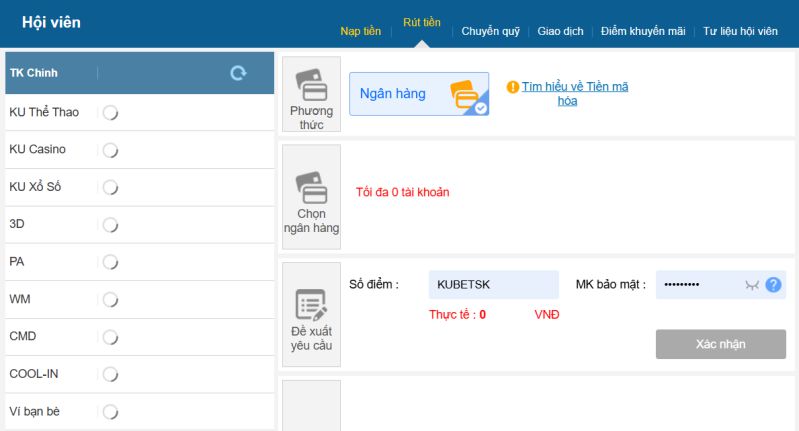Select the COOL-IN row label
The image size is (799, 431).
click(x=34, y=374)
